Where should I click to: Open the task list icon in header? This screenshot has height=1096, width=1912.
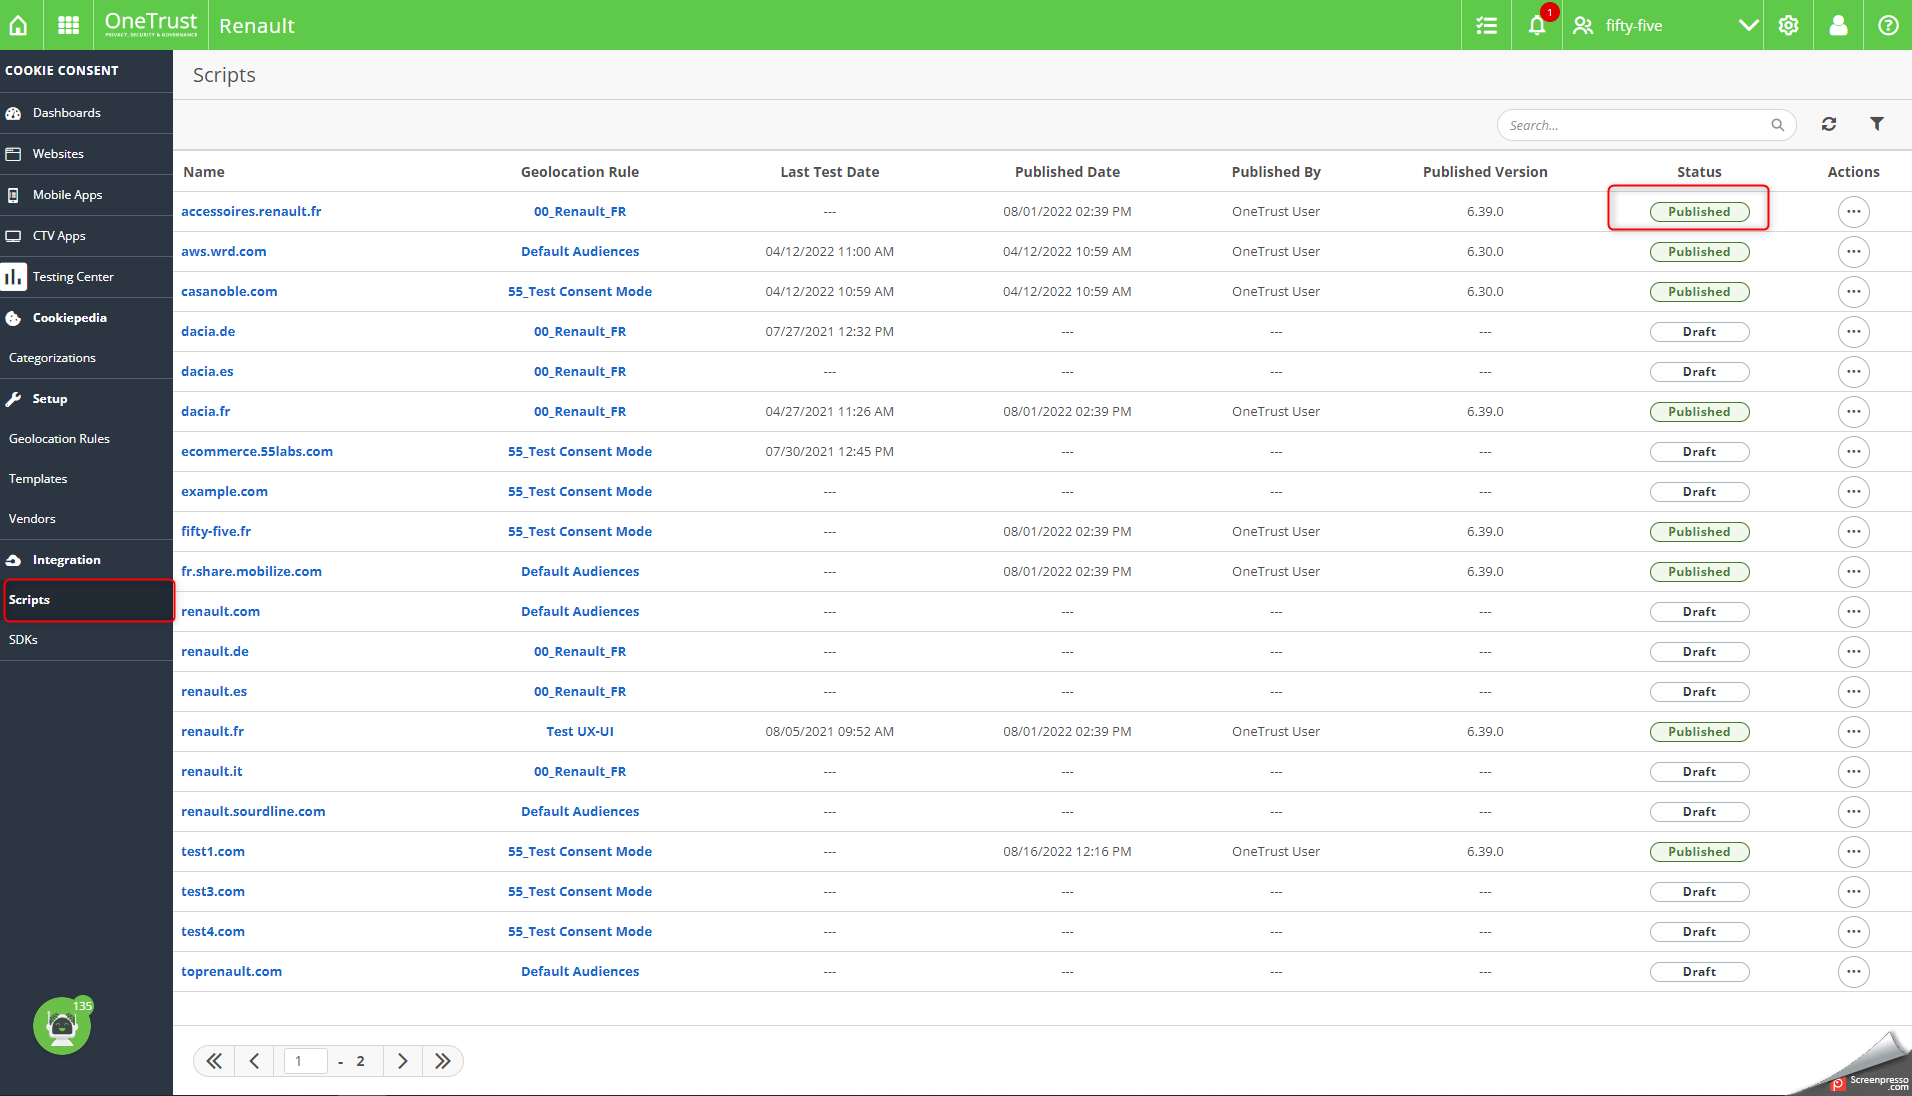pos(1486,25)
